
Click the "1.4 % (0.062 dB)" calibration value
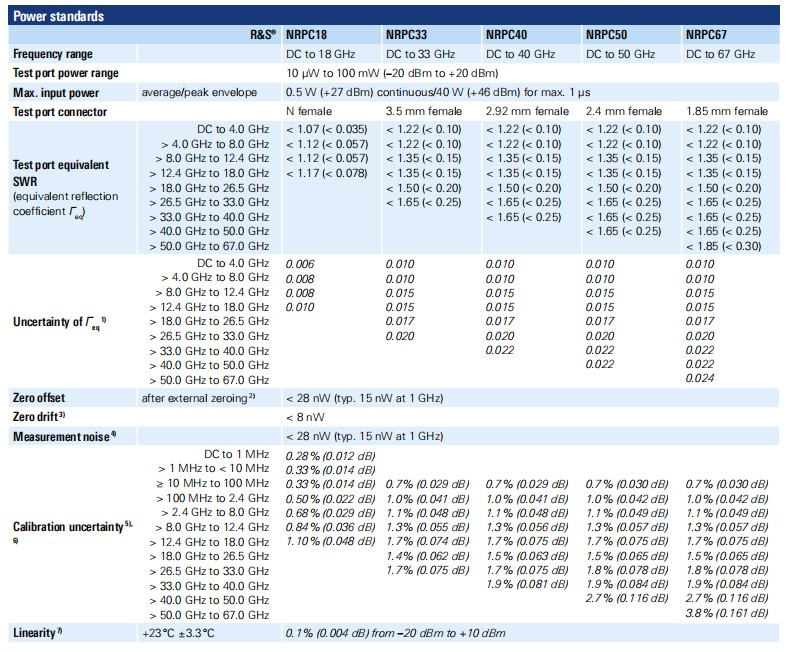pyautogui.click(x=428, y=556)
